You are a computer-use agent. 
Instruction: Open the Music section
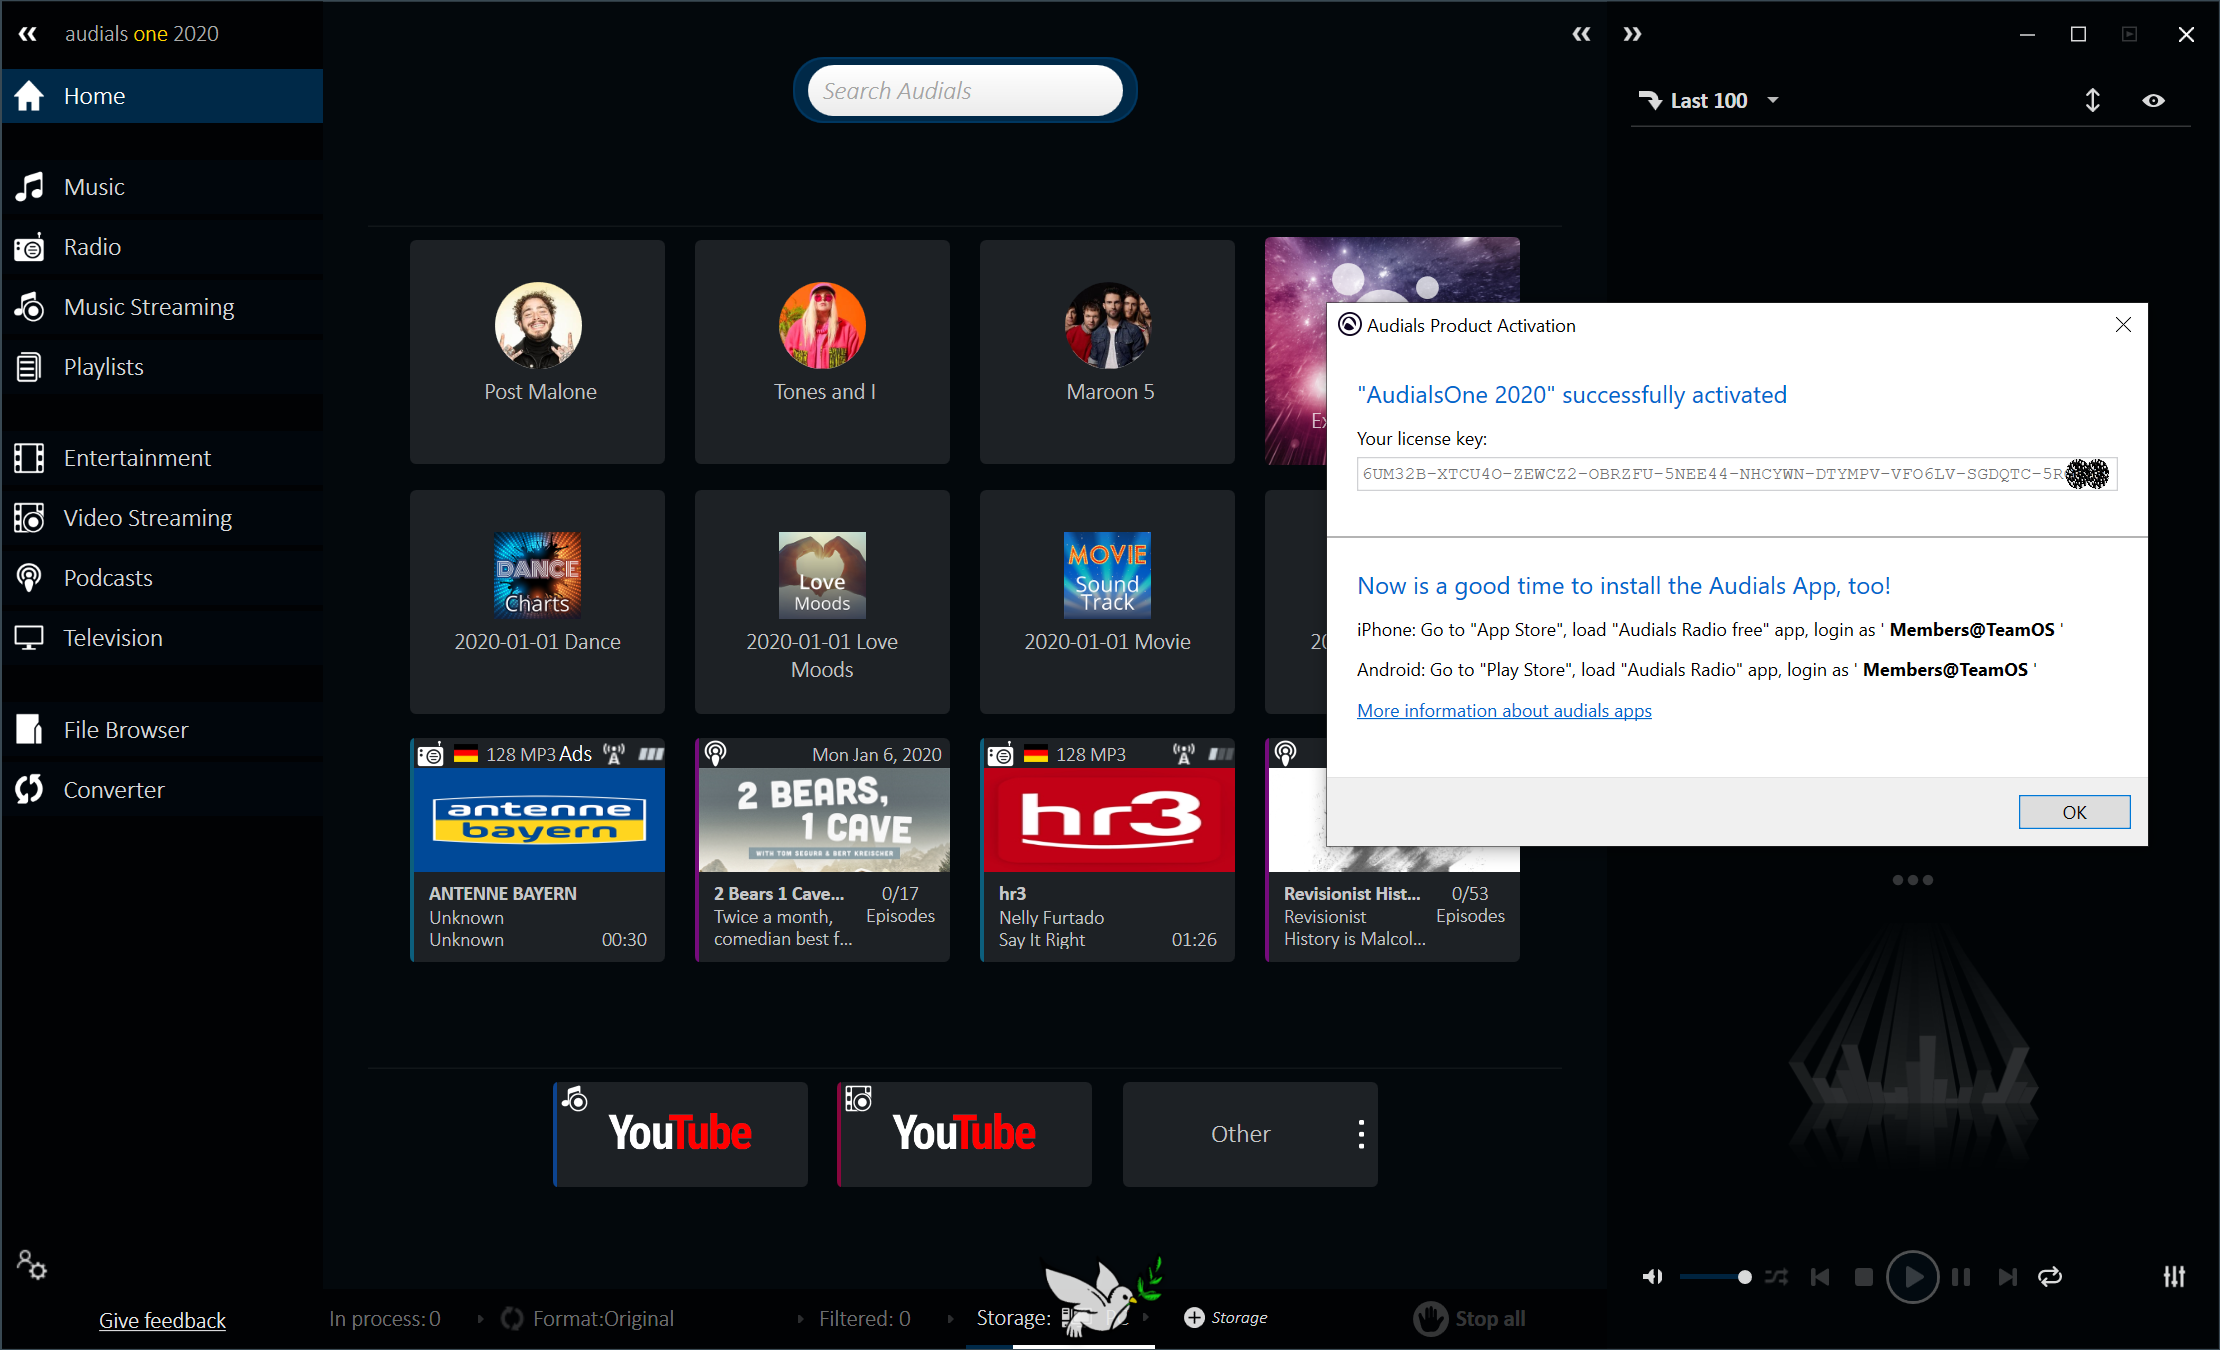point(162,187)
